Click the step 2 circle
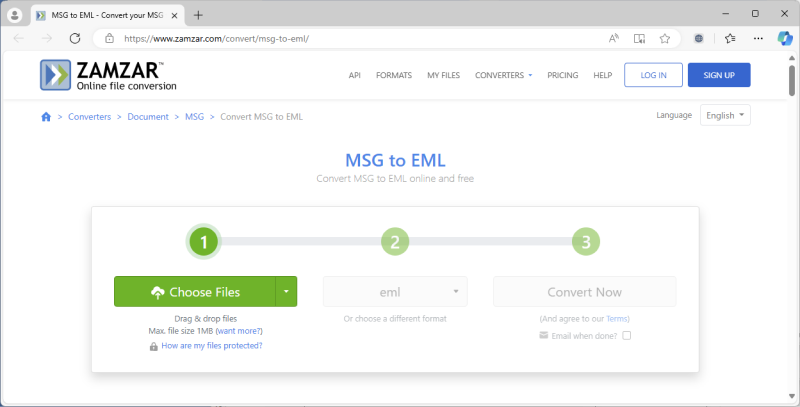 pos(395,242)
